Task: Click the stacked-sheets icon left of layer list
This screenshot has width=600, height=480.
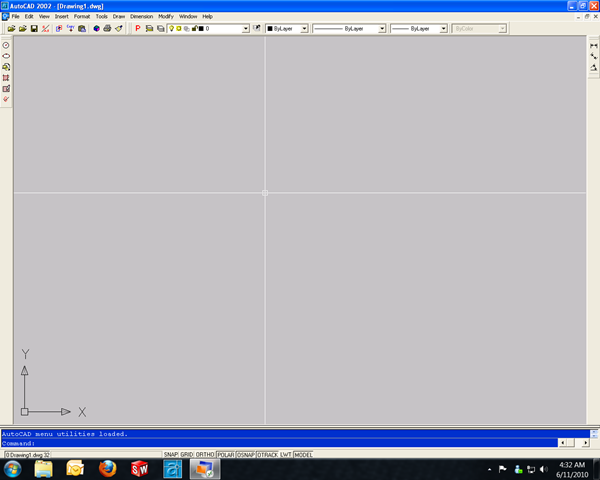Action: pyautogui.click(x=161, y=29)
